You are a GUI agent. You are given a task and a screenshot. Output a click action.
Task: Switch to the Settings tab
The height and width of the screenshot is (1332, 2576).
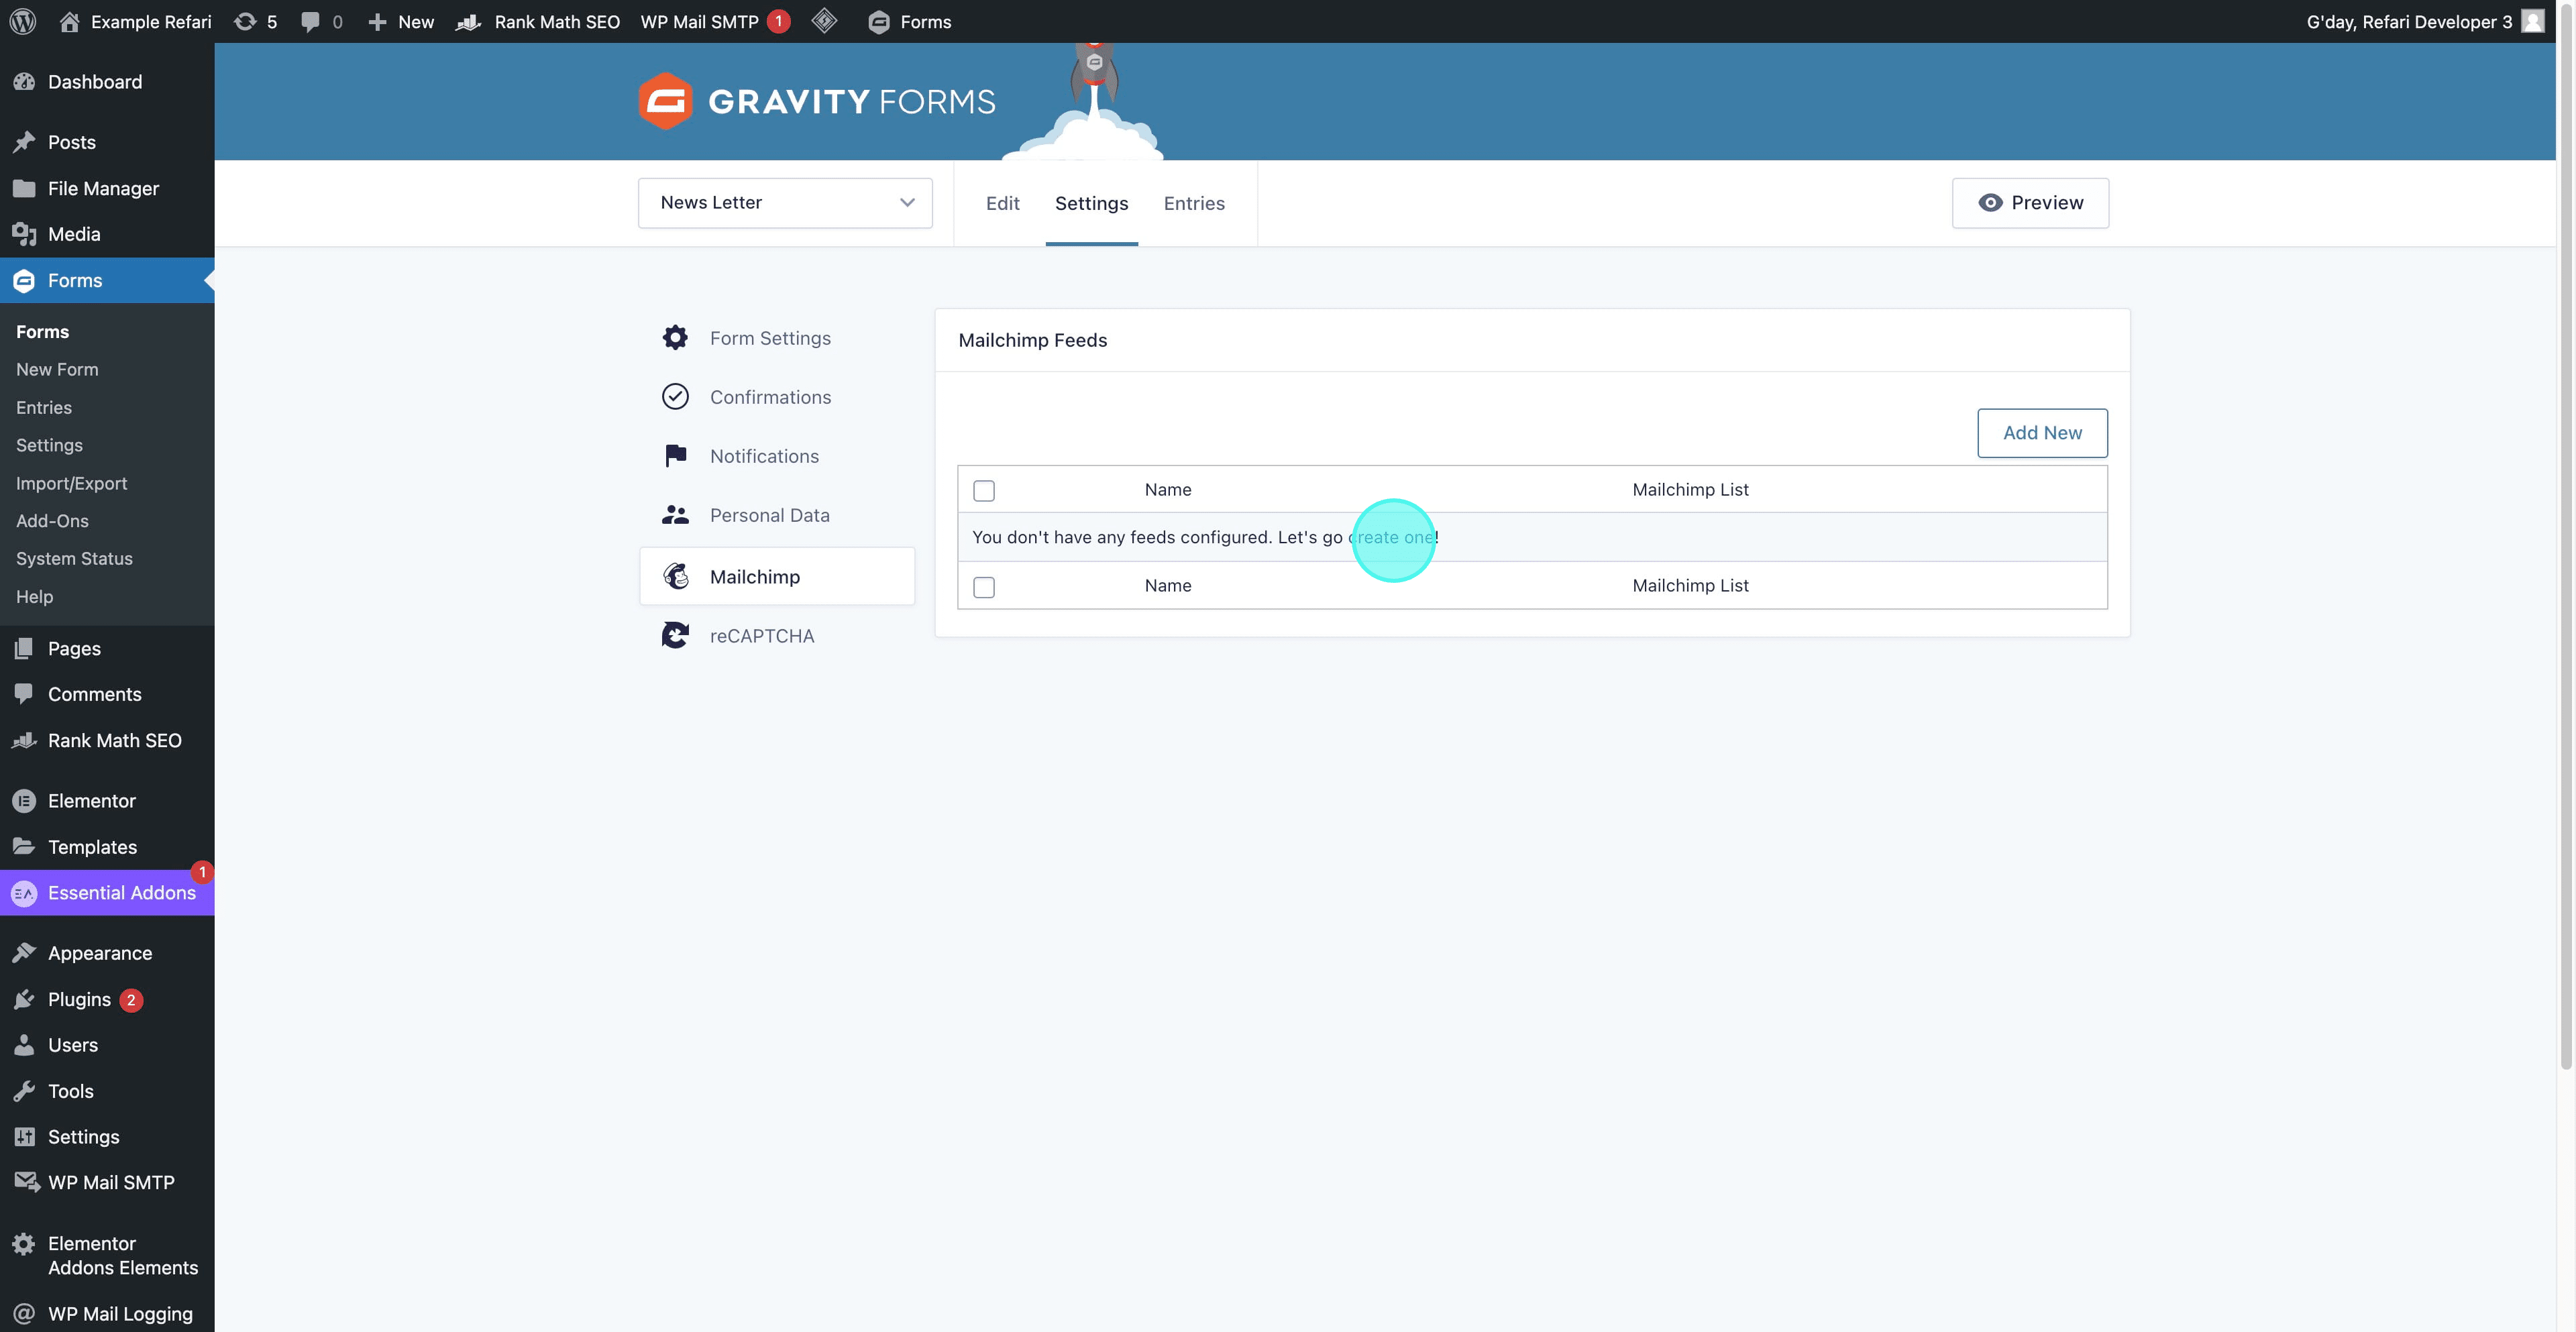1091,203
